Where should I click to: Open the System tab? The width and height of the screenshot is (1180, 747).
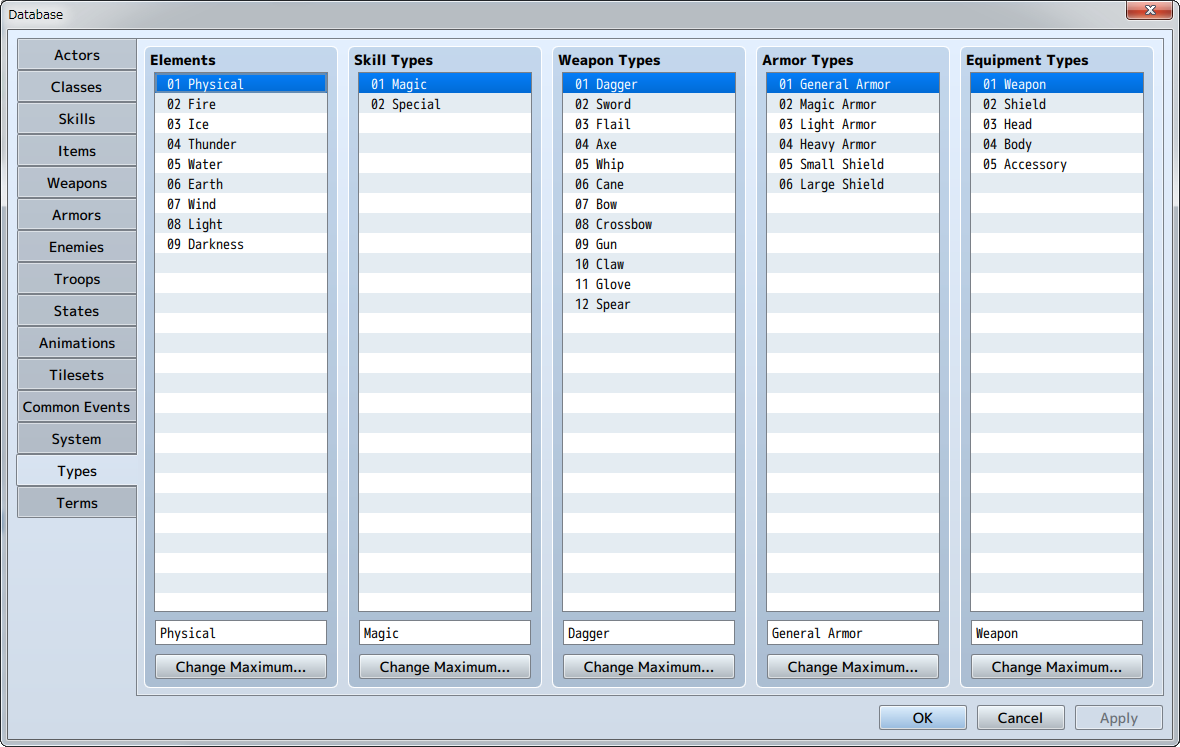coord(77,439)
